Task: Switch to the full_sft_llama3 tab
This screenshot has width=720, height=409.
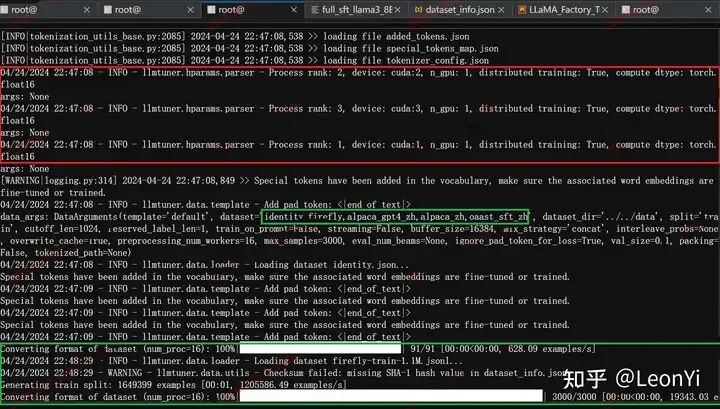Action: [355, 10]
